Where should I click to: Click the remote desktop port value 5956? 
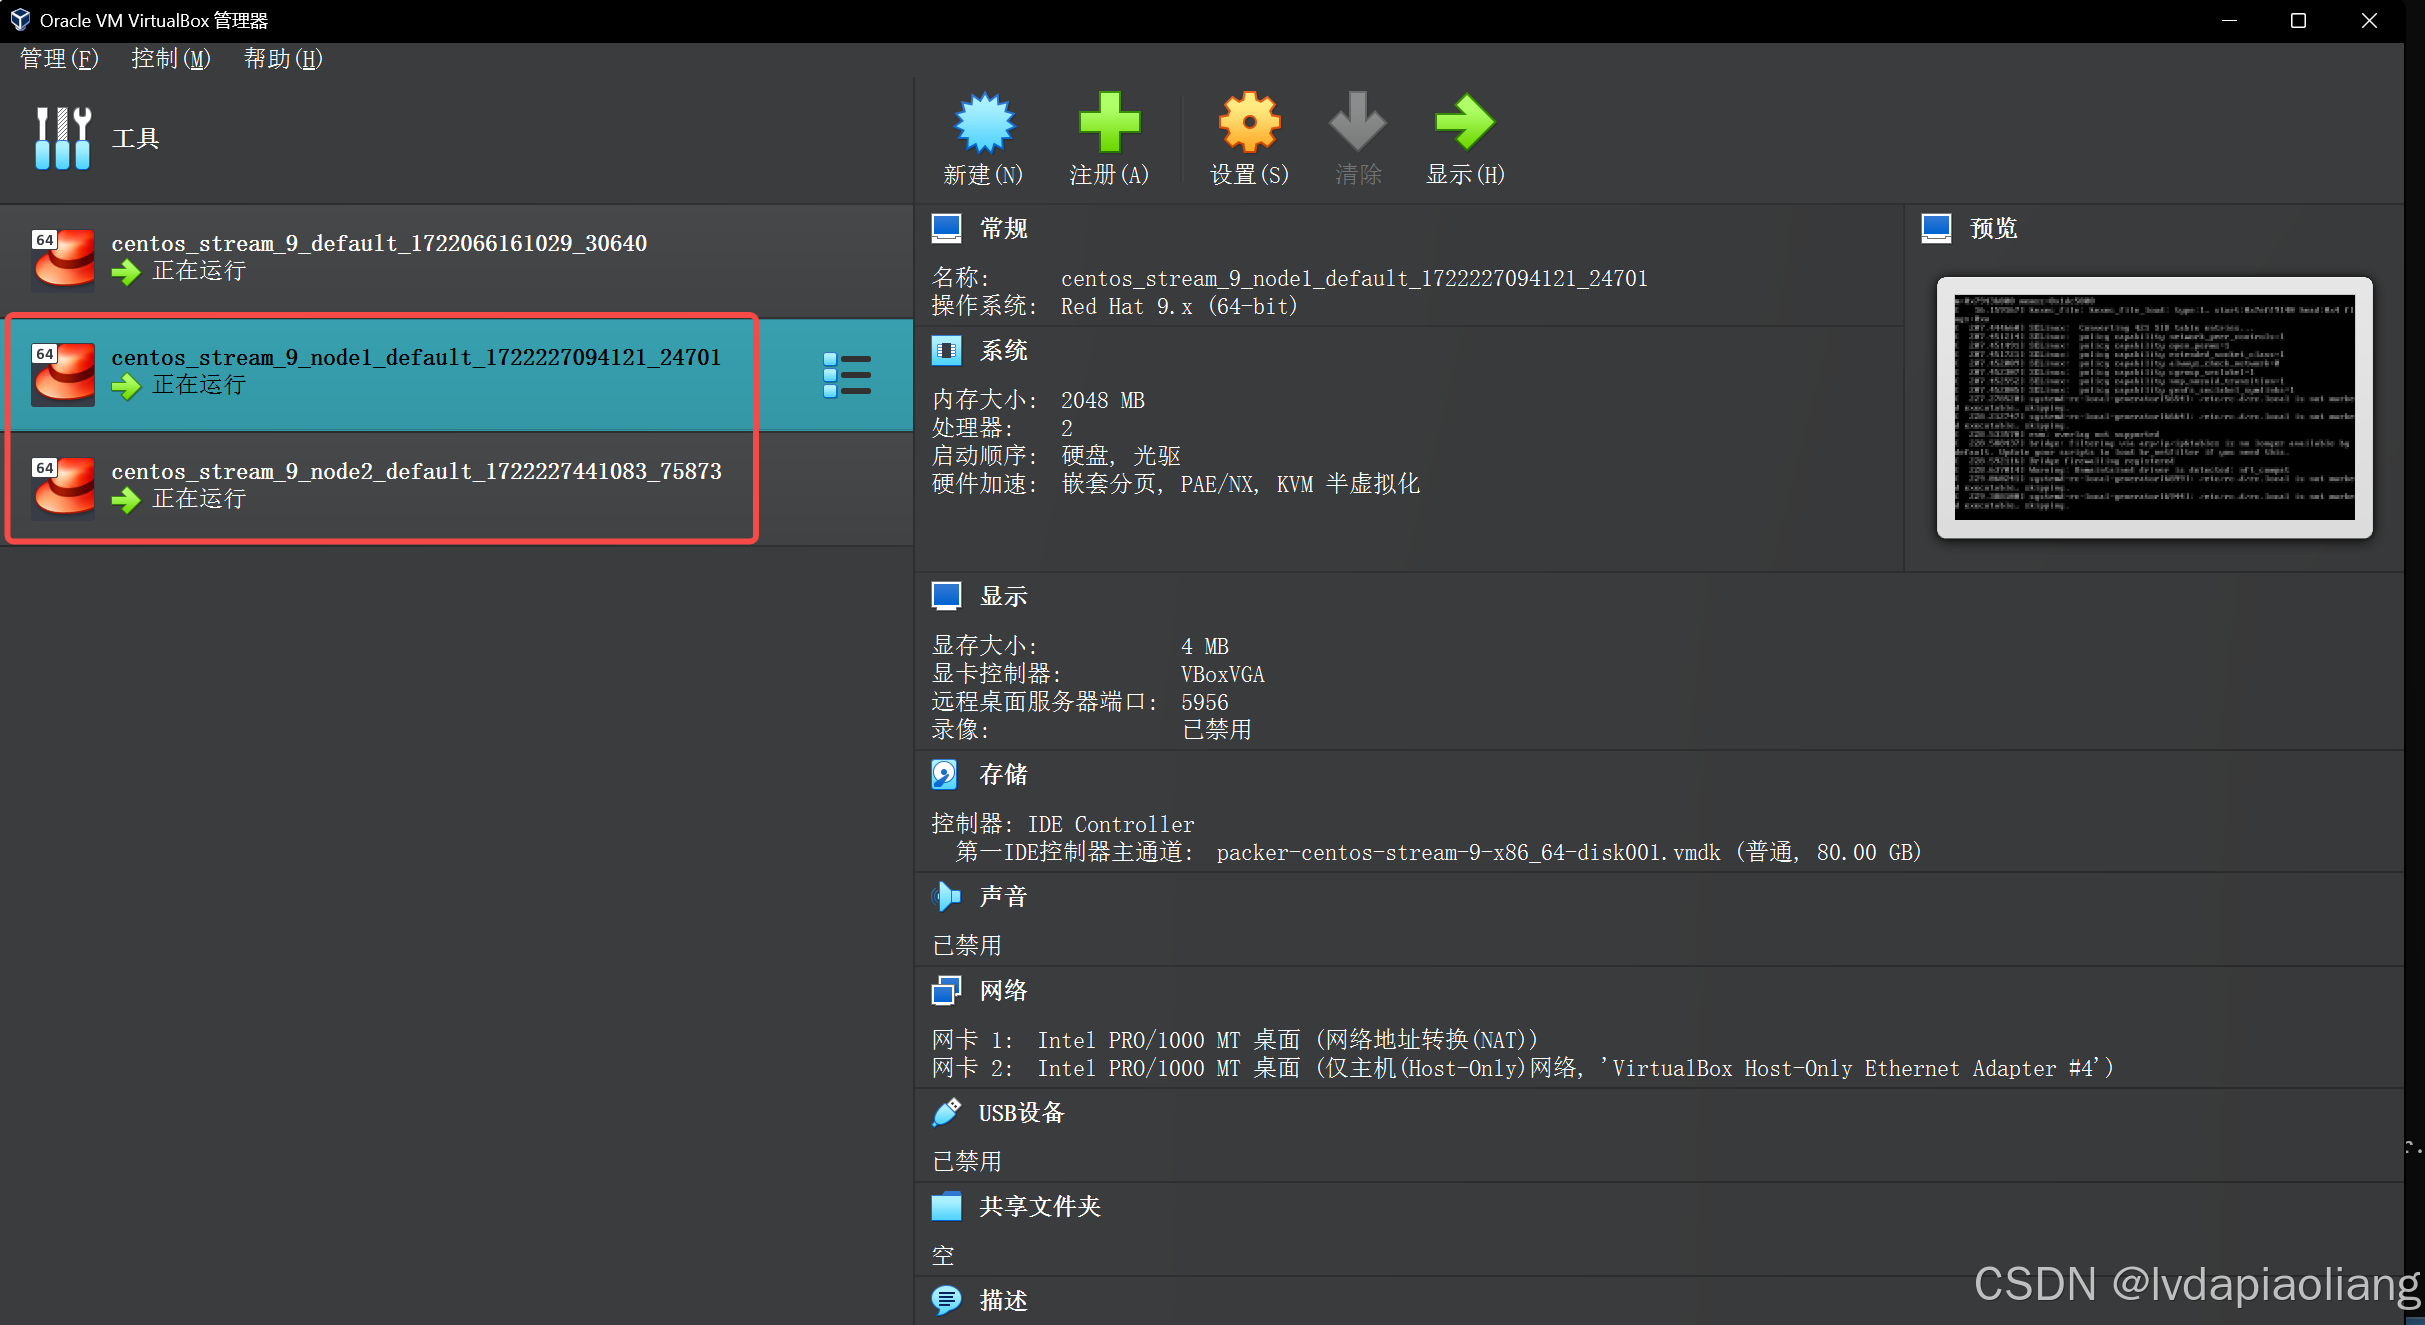(x=1204, y=702)
